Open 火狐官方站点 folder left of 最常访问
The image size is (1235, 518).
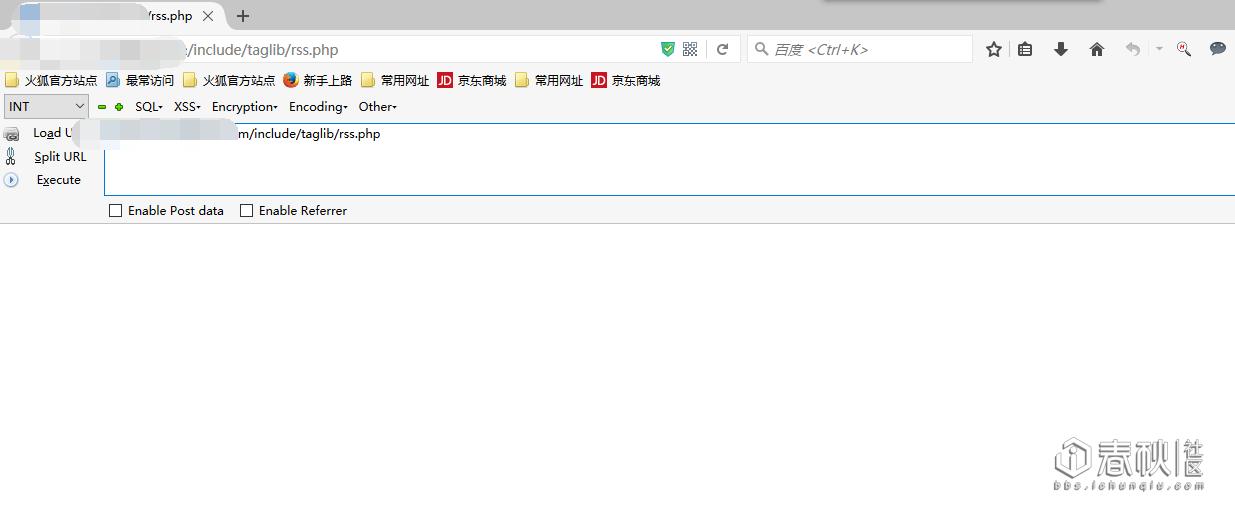pos(51,80)
